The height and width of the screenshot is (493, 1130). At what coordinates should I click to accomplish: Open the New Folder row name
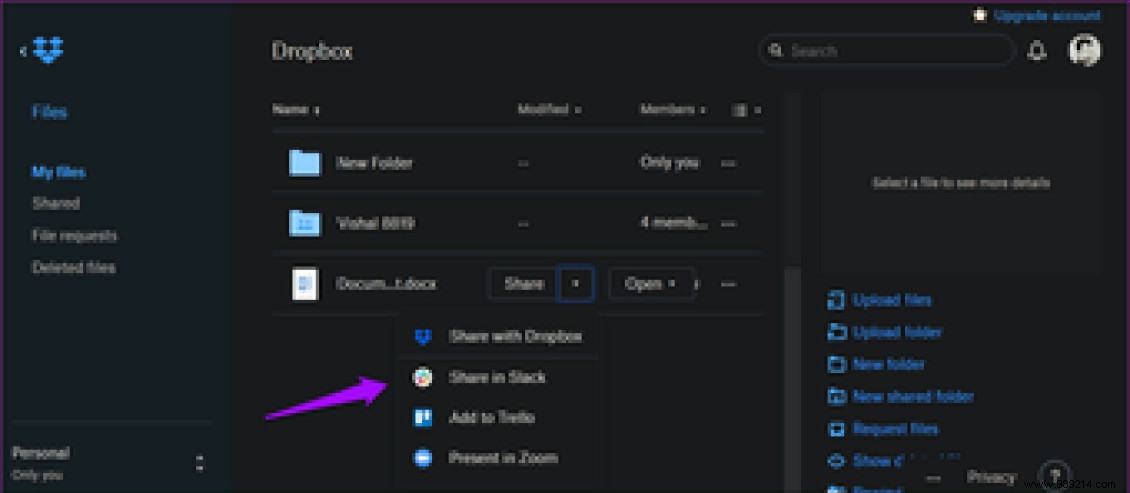pyautogui.click(x=374, y=164)
